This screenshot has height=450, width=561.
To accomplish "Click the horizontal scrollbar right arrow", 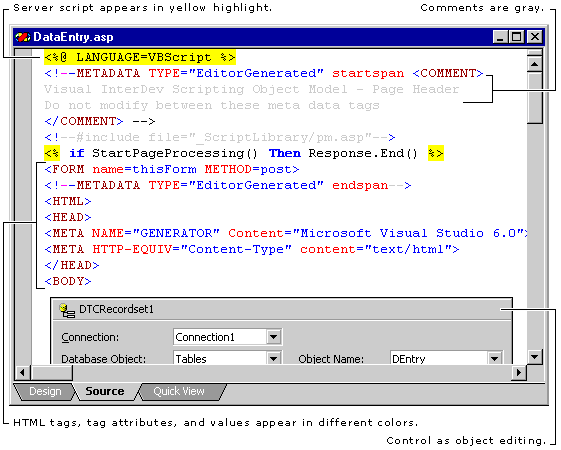I will pyautogui.click(x=519, y=373).
